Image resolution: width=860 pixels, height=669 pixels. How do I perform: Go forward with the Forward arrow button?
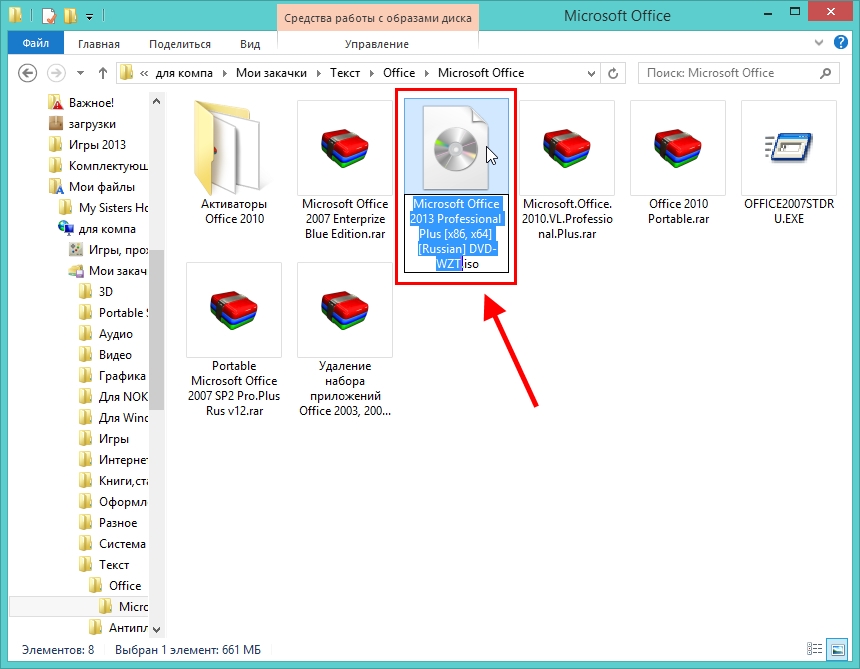56,73
